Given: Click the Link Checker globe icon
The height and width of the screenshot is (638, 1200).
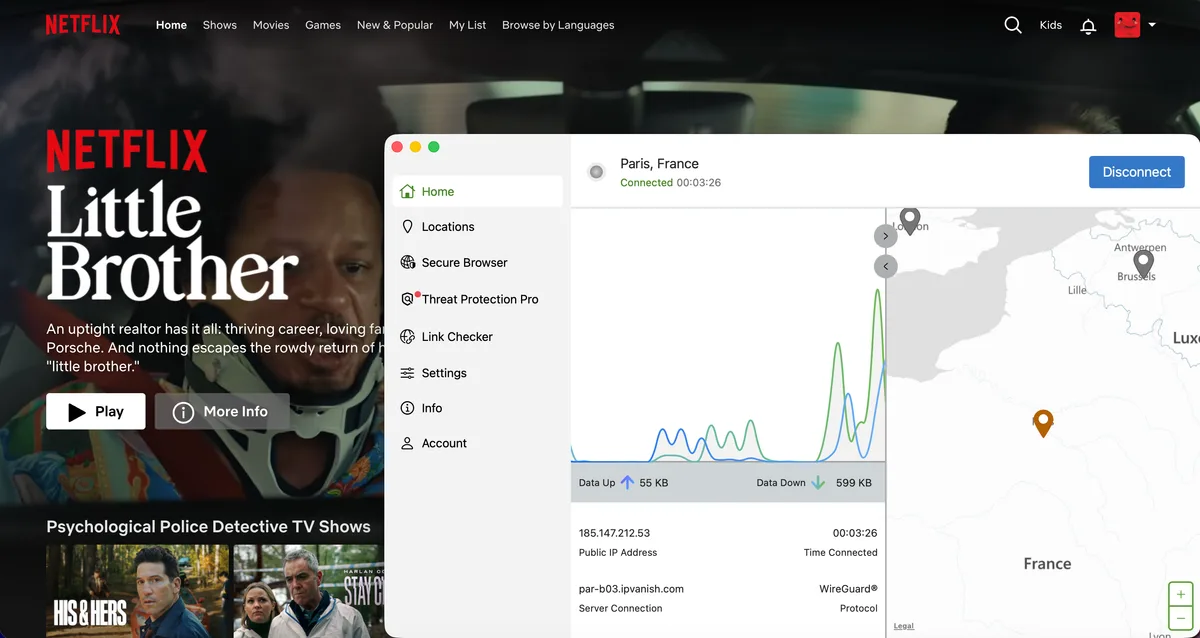Looking at the screenshot, I should click(x=407, y=337).
